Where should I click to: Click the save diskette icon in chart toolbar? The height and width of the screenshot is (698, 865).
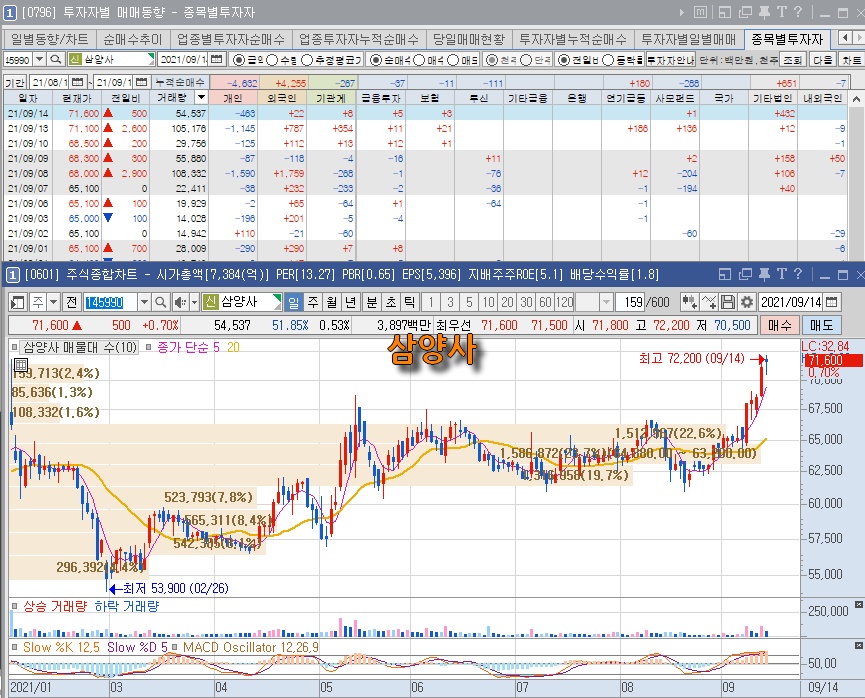tap(728, 302)
